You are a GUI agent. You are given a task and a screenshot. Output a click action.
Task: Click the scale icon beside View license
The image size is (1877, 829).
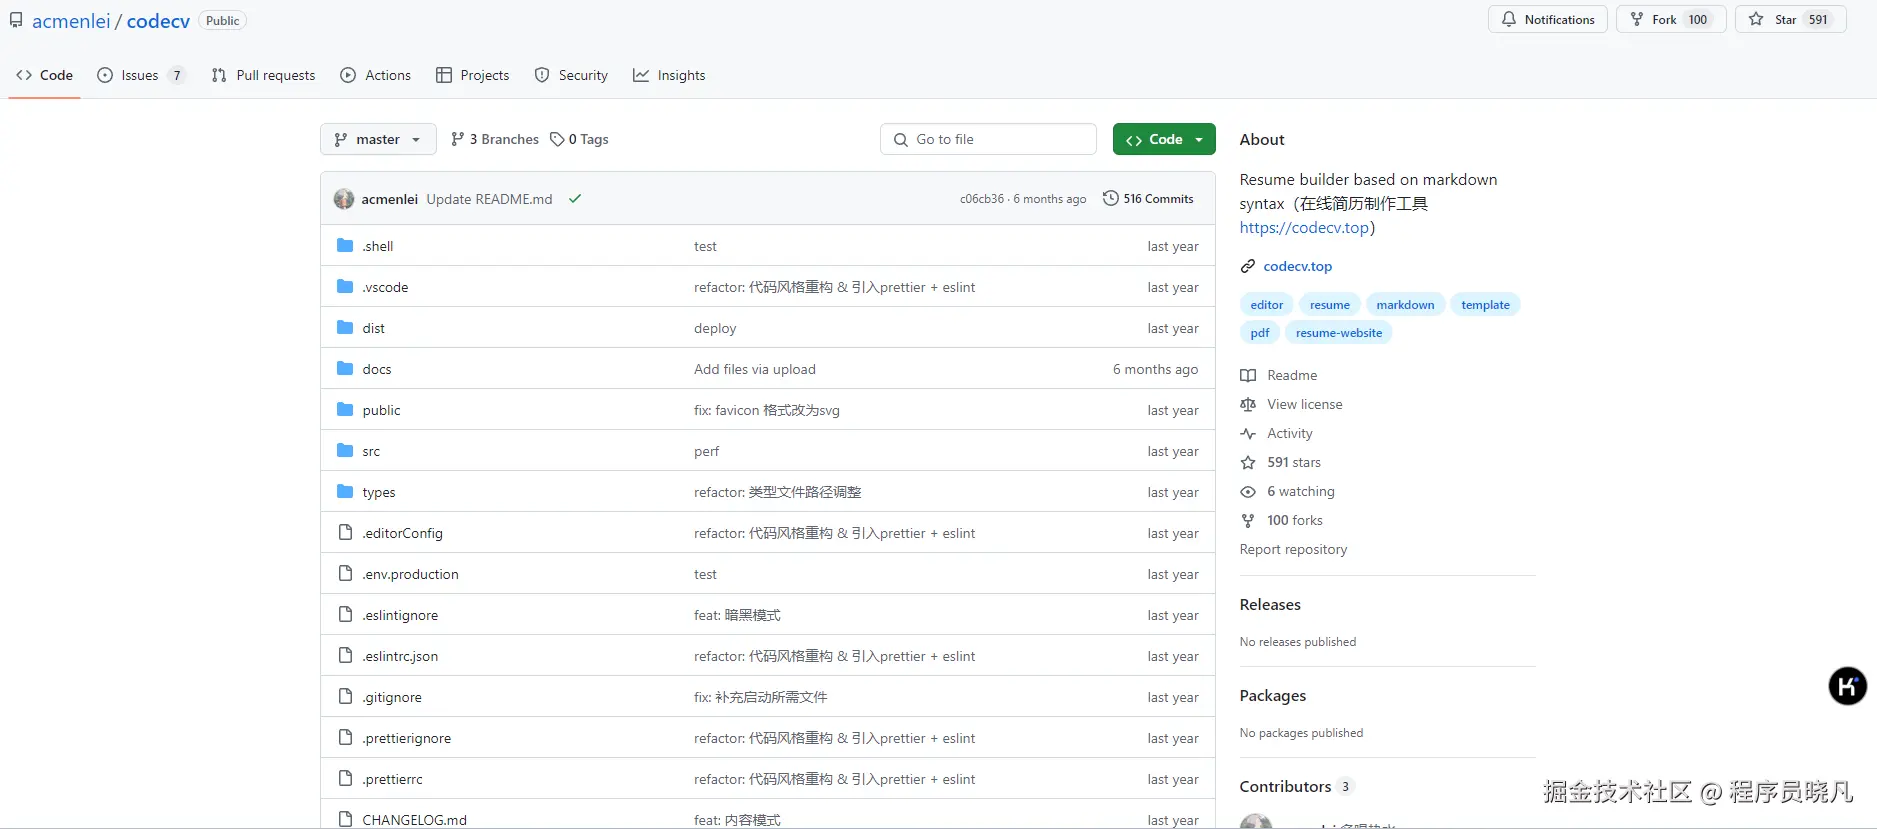tap(1248, 405)
